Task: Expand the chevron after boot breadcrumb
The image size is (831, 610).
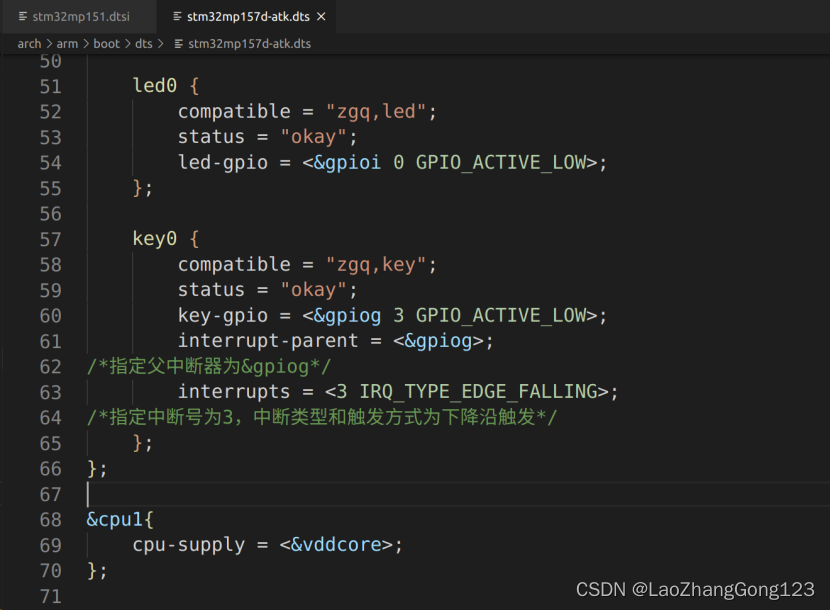Action: (125, 43)
